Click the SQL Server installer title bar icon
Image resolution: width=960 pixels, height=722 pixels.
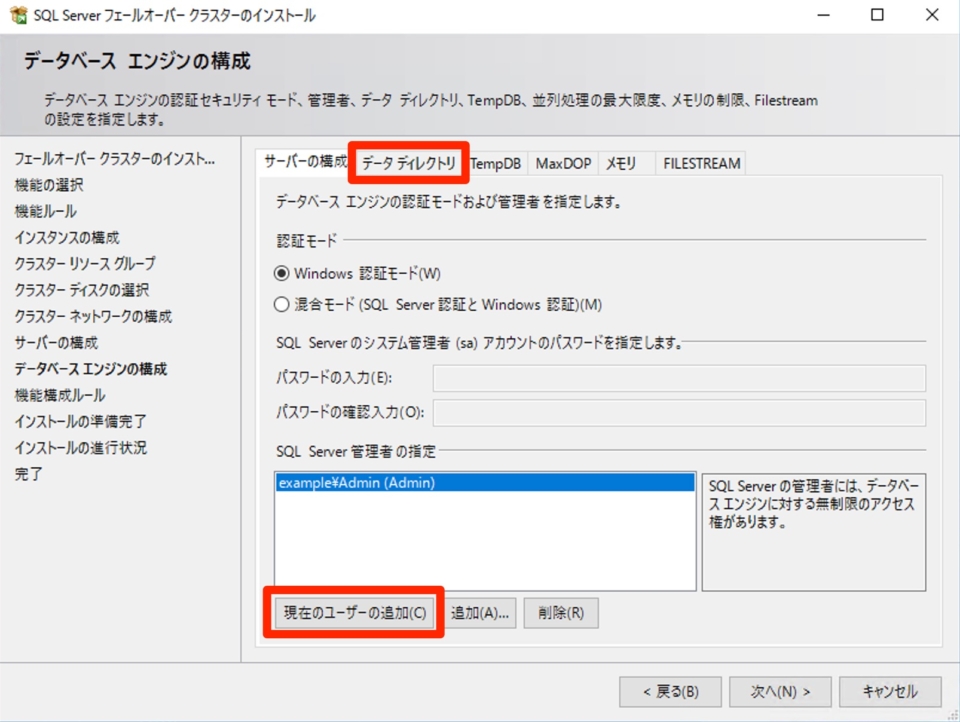pos(18,15)
